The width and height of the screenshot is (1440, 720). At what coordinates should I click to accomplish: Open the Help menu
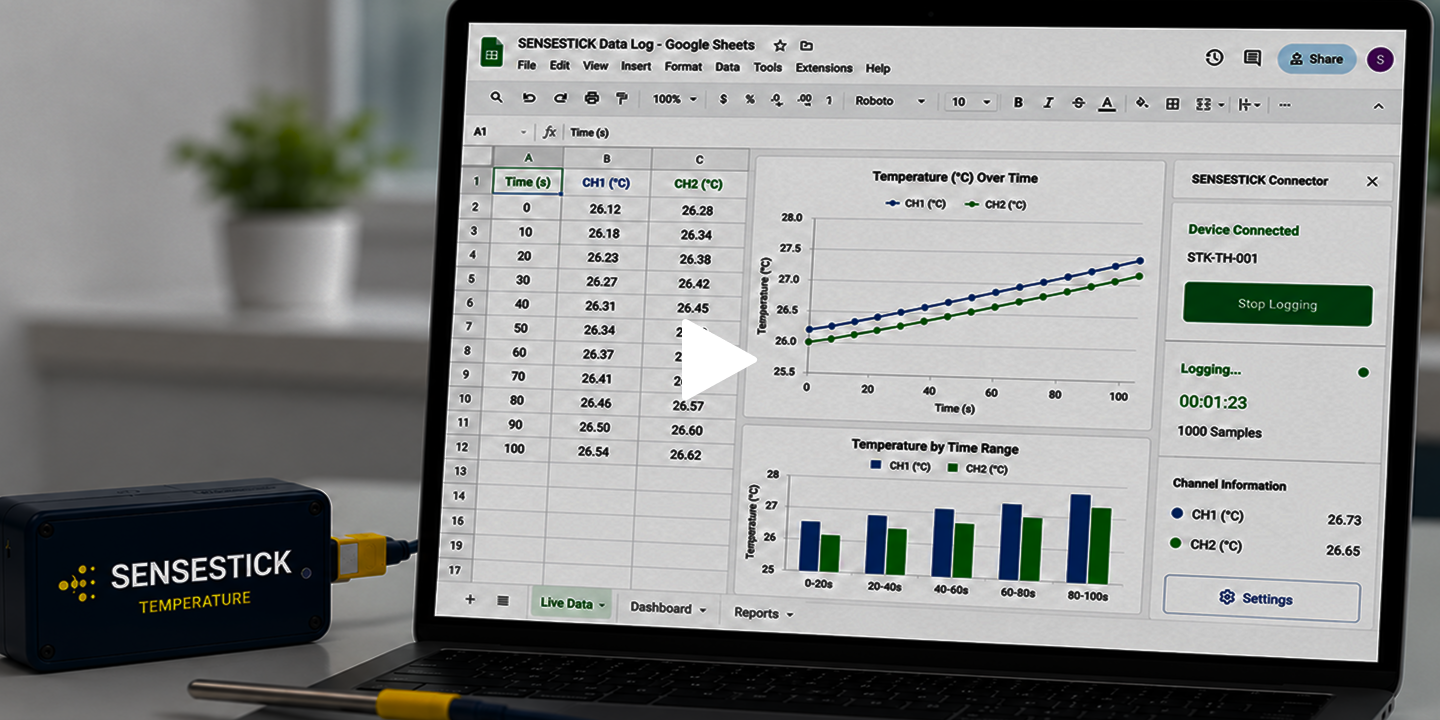[878, 69]
